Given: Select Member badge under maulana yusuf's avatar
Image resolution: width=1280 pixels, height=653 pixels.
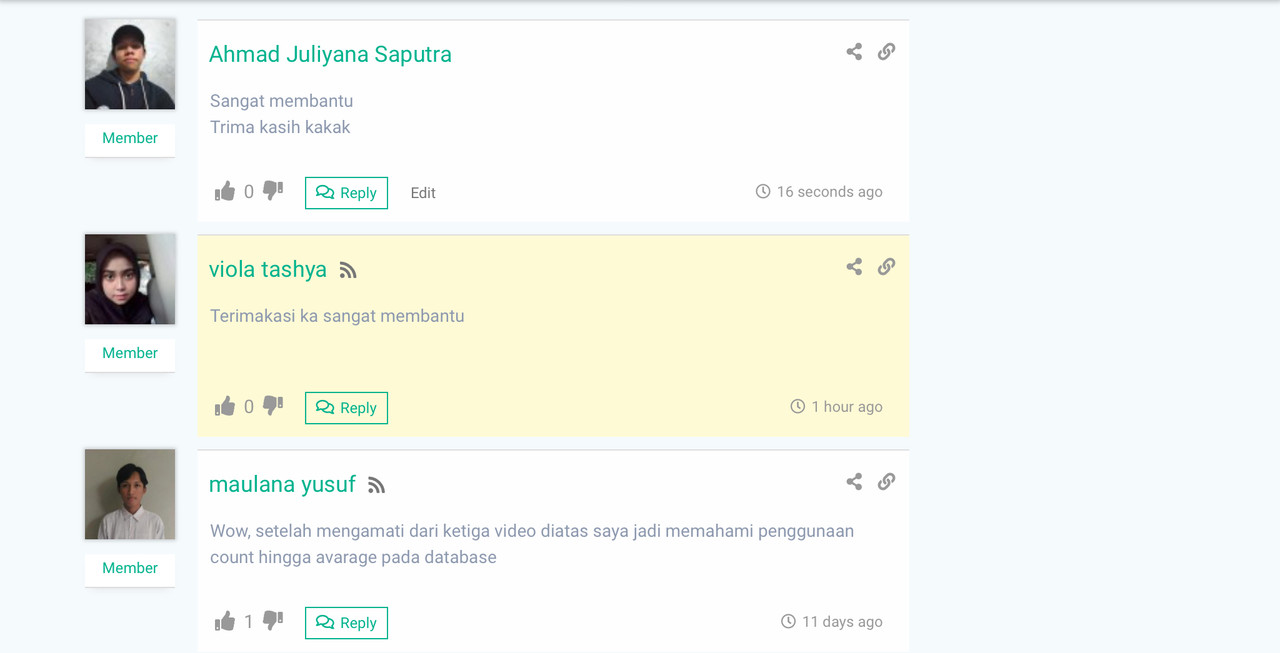Looking at the screenshot, I should coord(130,569).
